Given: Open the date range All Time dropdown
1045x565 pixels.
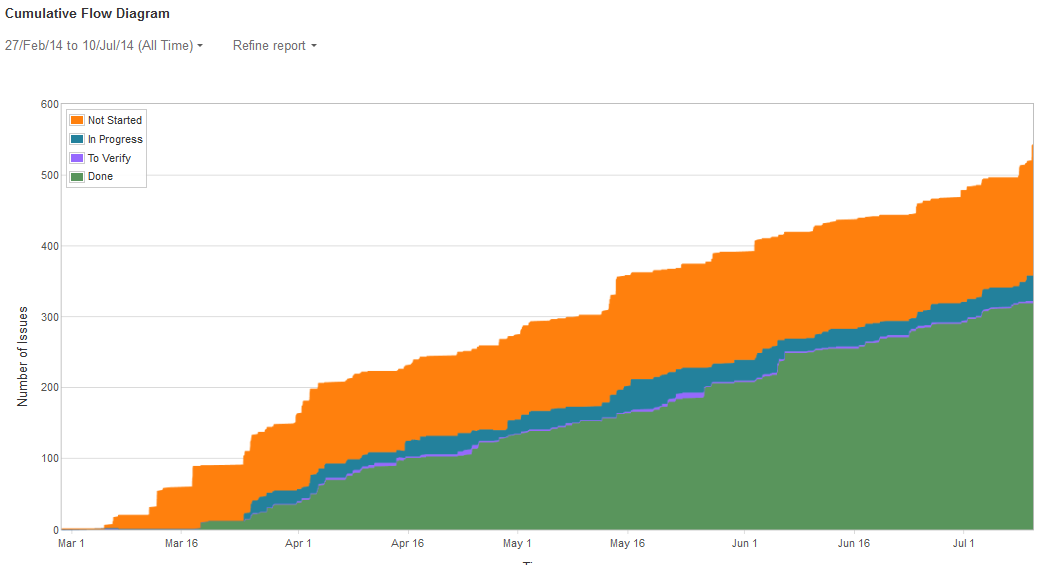Looking at the screenshot, I should 104,46.
